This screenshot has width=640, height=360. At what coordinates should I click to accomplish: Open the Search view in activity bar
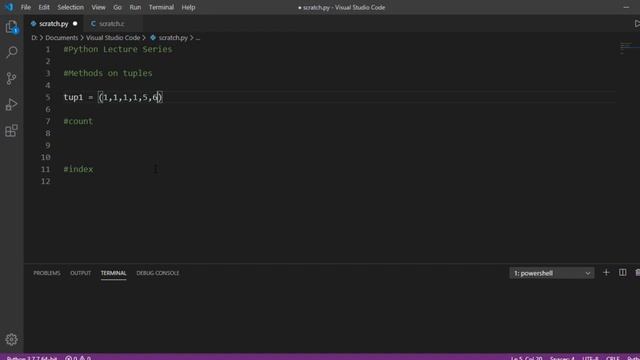coord(11,52)
